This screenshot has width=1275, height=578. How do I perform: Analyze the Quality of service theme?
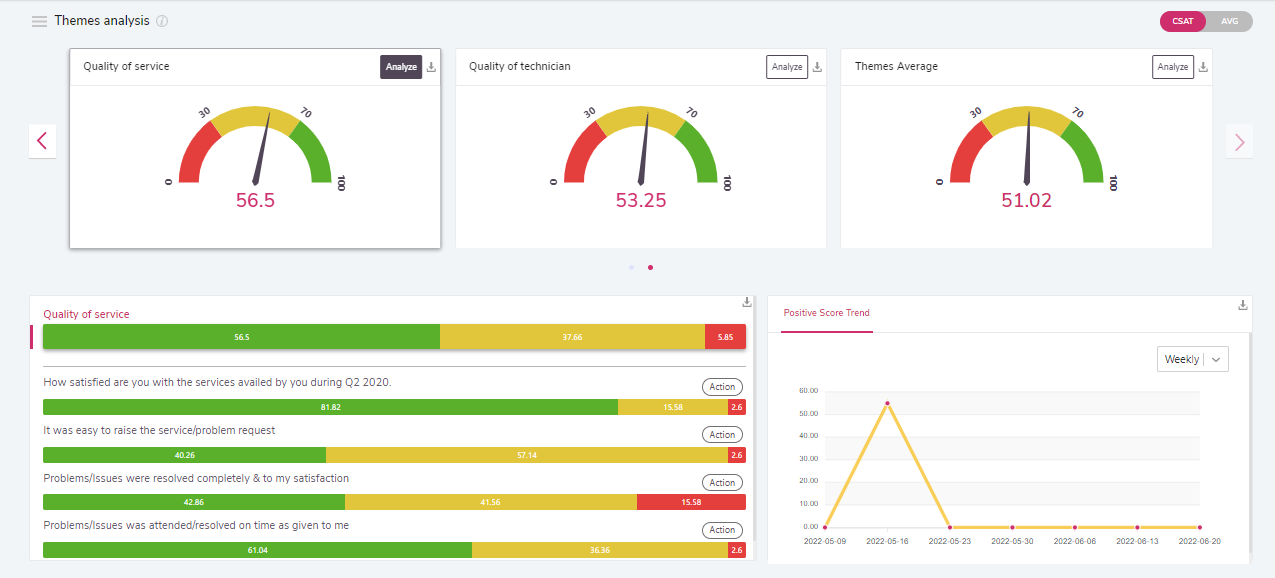[x=401, y=67]
